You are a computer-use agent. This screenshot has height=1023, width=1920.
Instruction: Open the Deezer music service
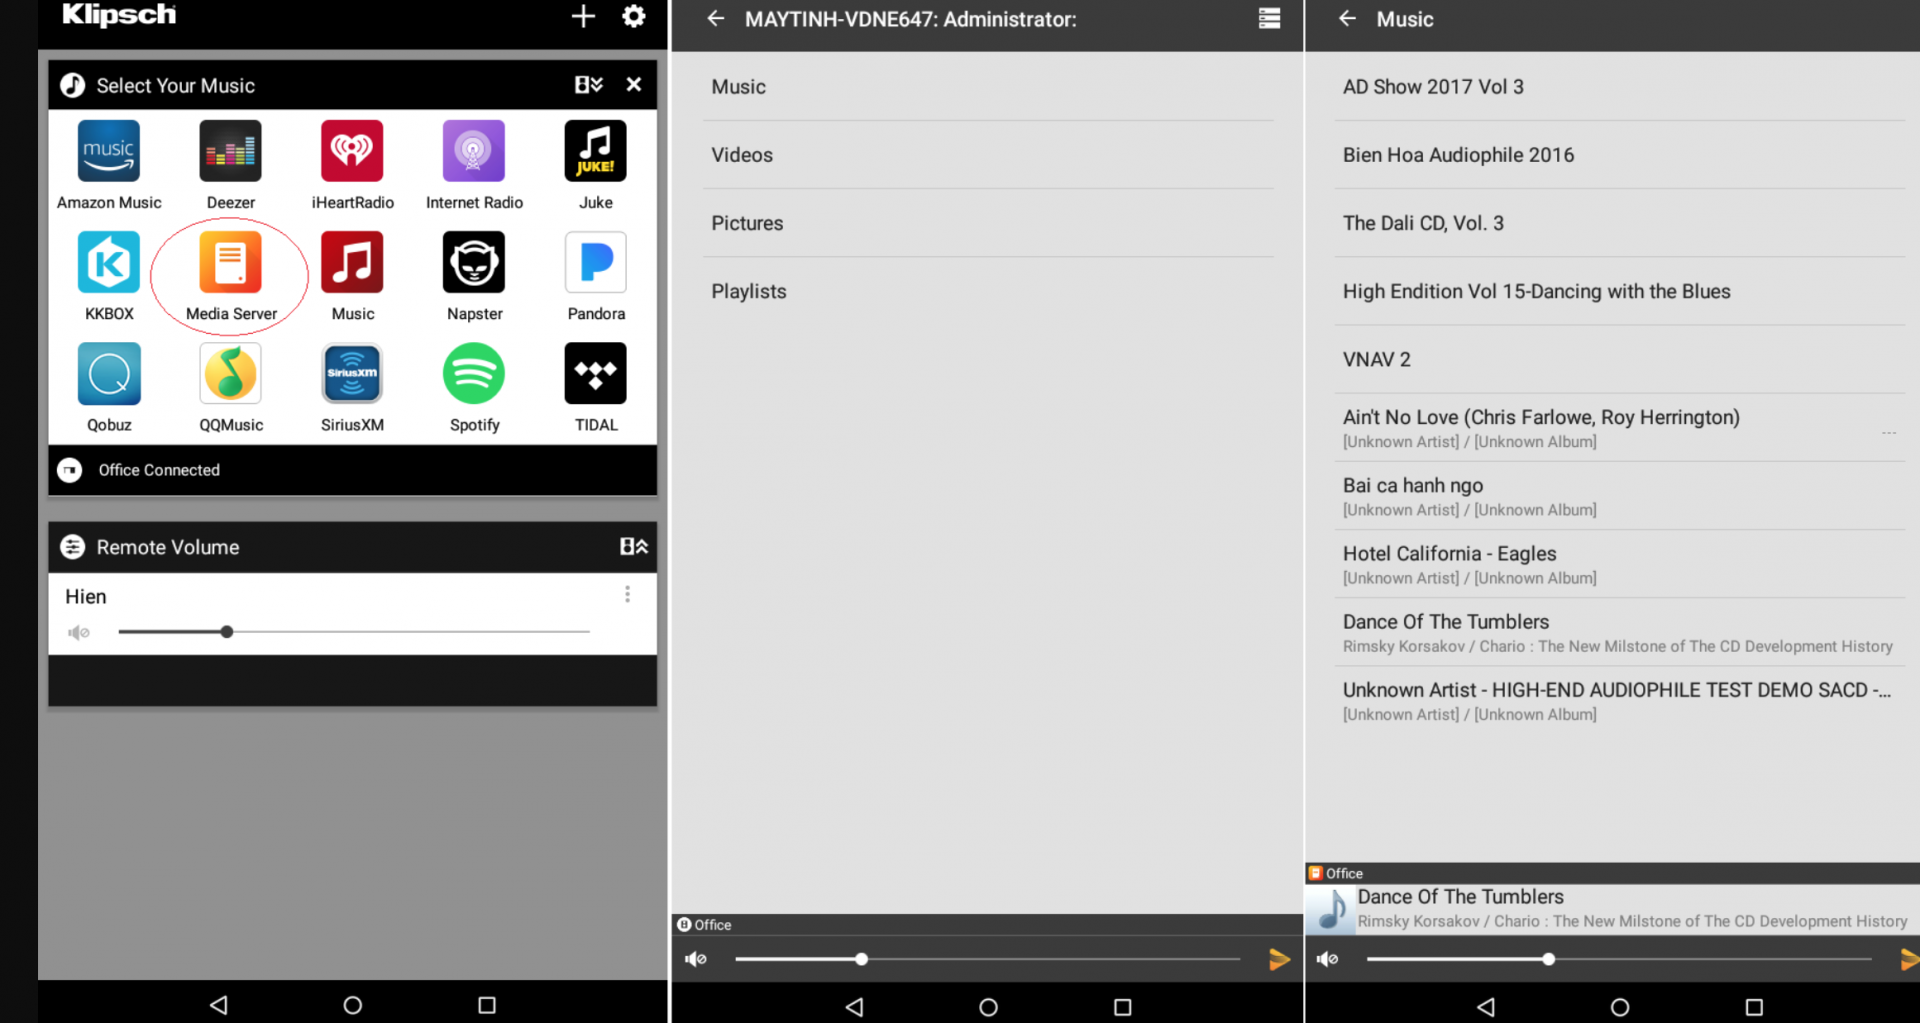click(x=230, y=151)
